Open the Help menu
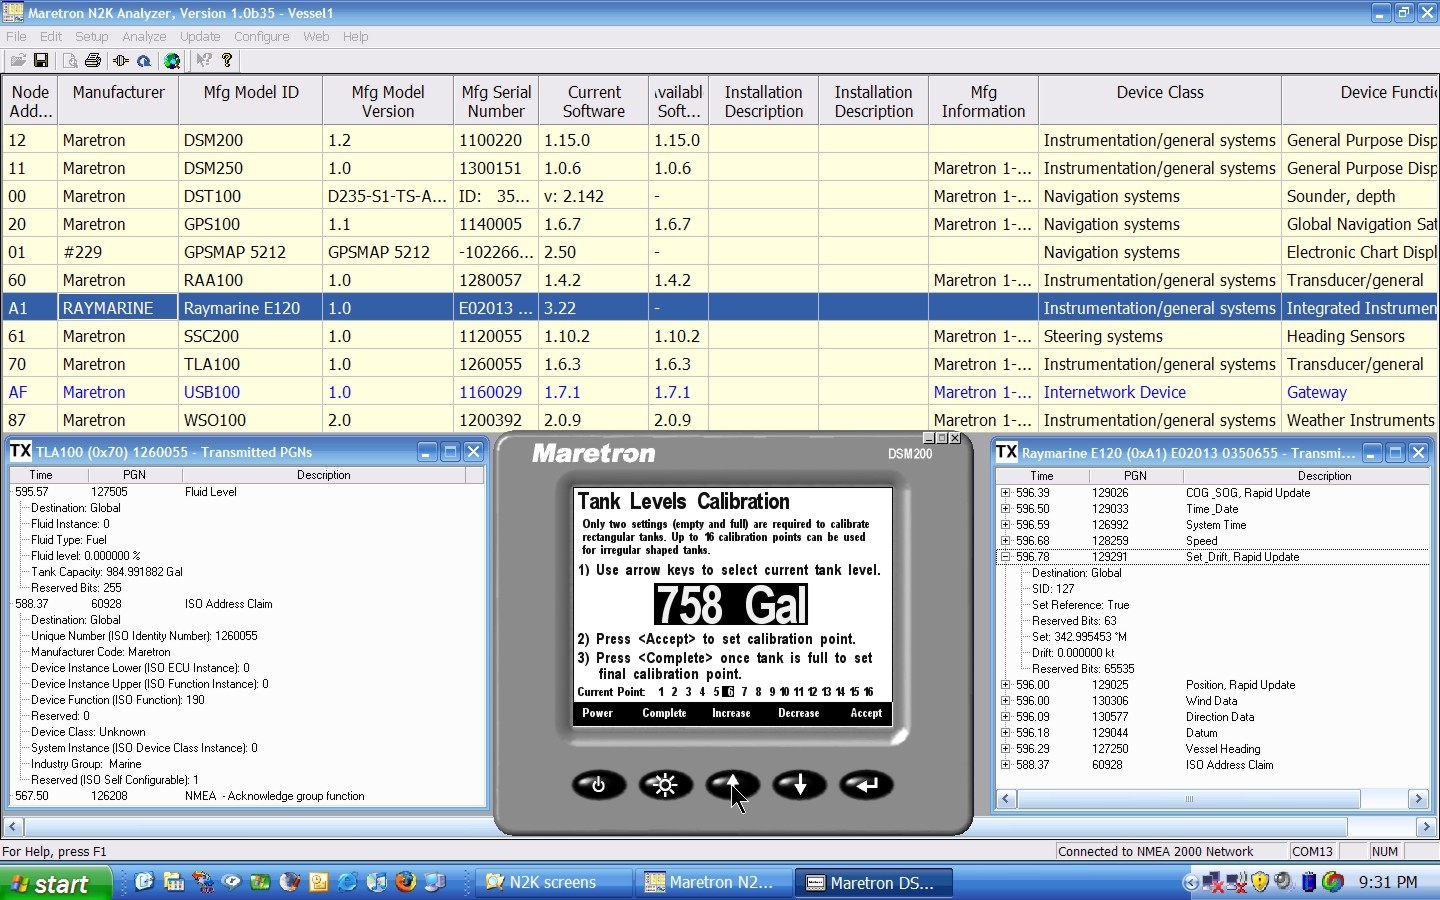Screen dimensions: 1440x900 [x=355, y=36]
